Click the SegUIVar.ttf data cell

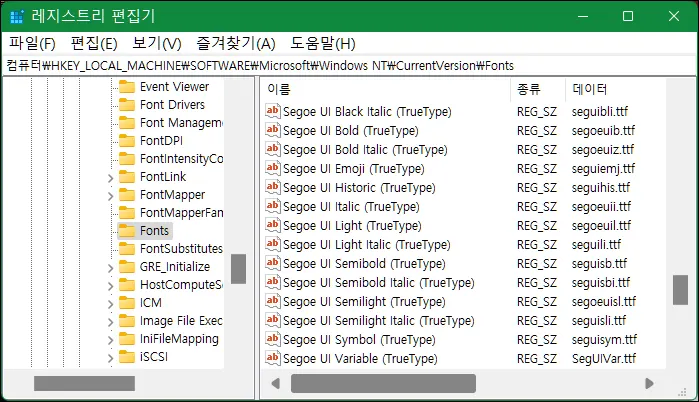[604, 358]
